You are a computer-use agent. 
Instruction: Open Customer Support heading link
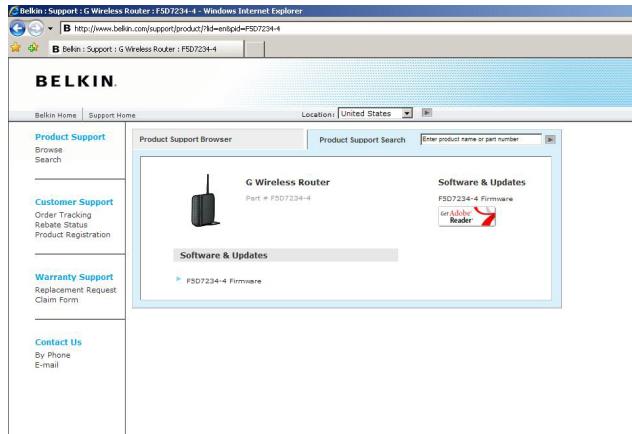74,202
